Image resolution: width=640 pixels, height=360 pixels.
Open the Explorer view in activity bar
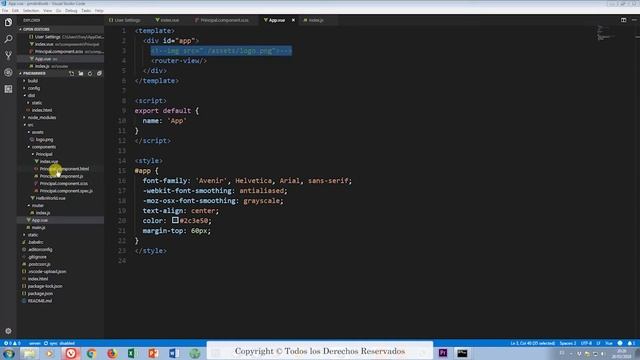pos(8,22)
